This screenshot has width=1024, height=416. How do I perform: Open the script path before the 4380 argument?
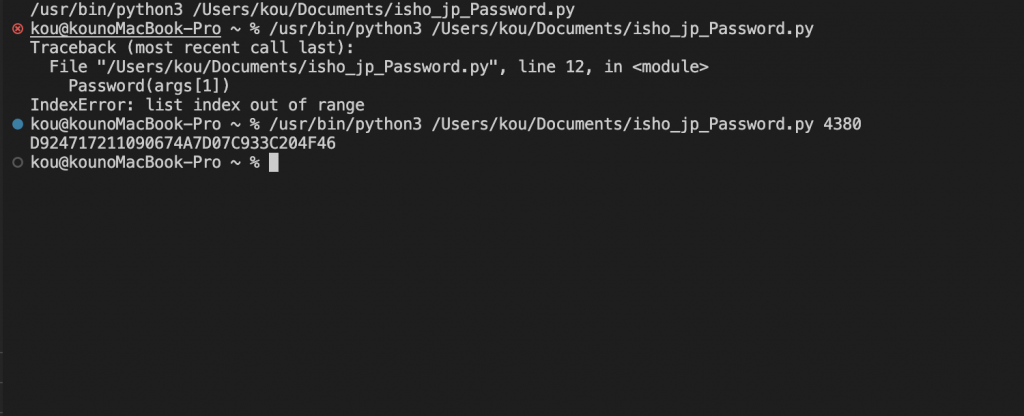[622, 124]
